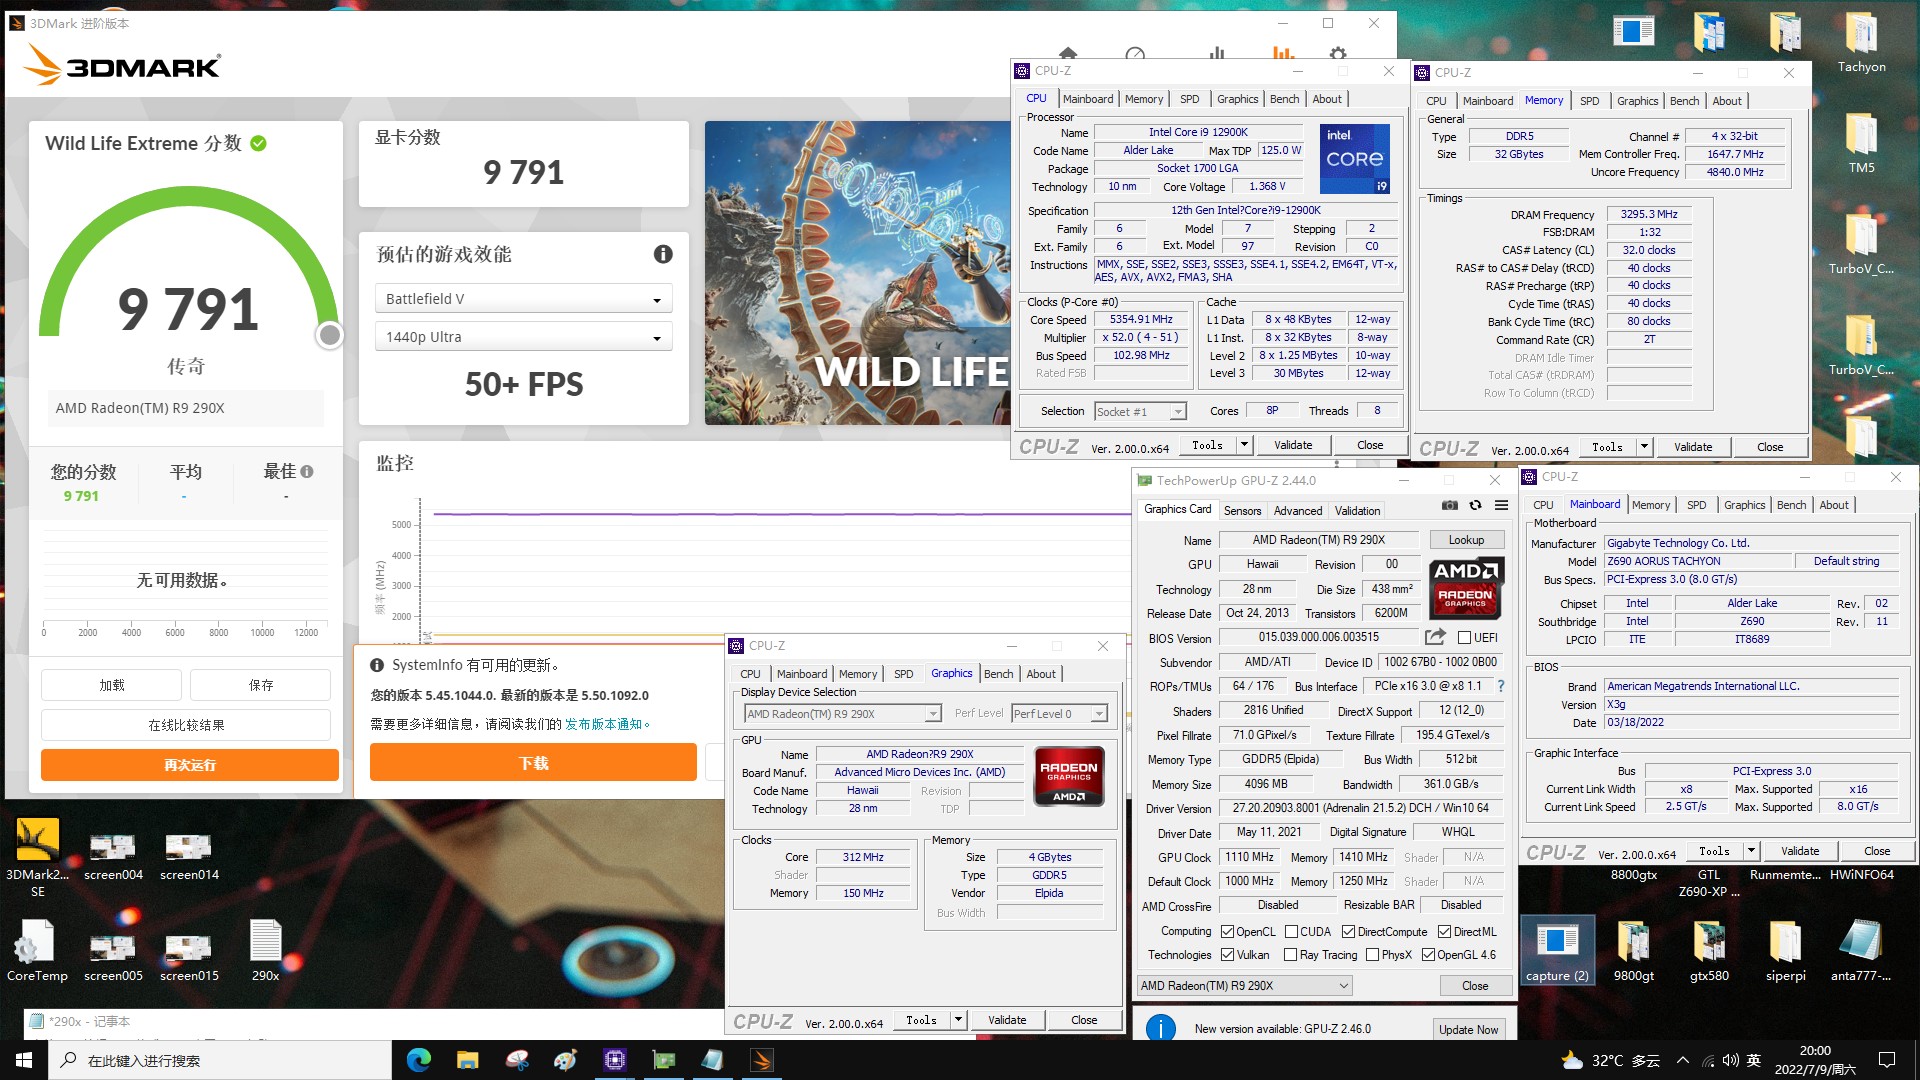Click the orange 再次运行 button

pos(190,765)
